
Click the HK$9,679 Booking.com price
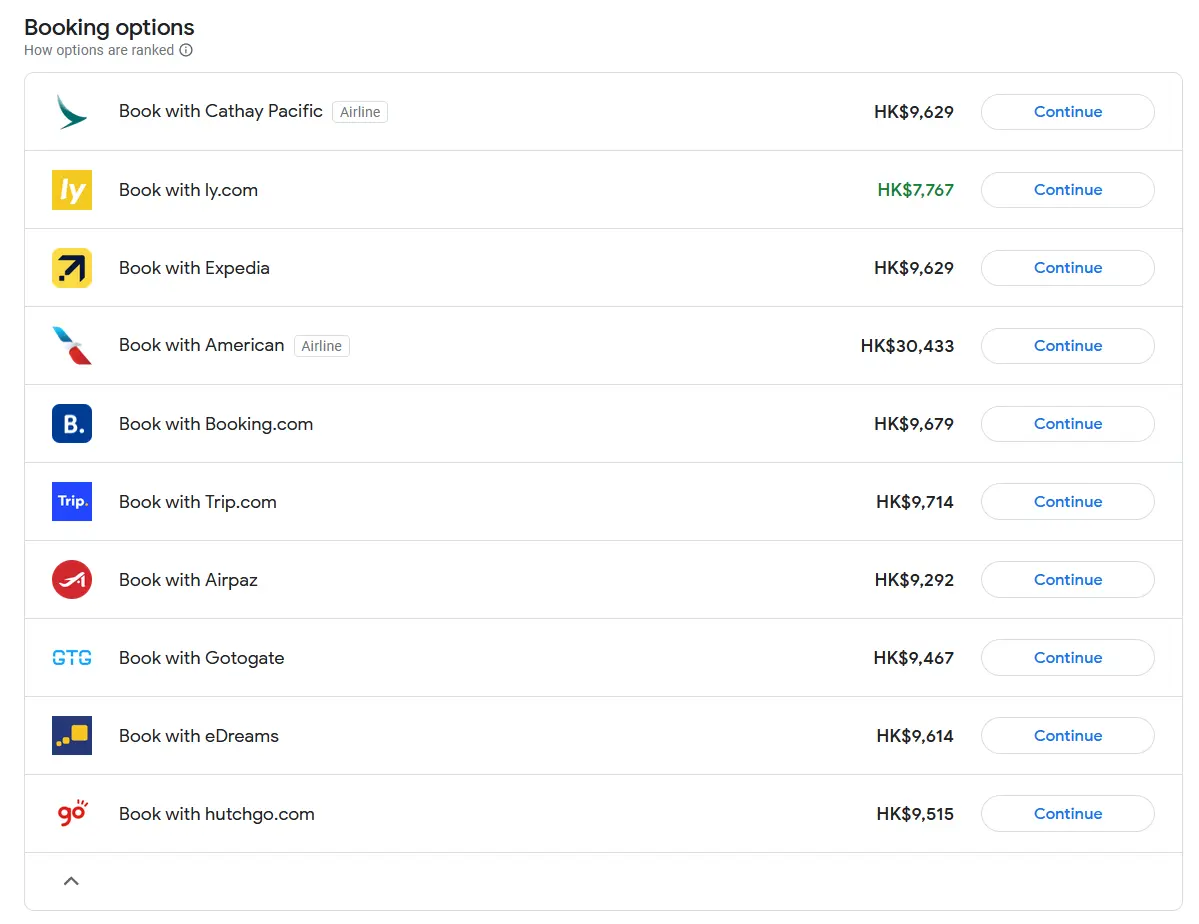coord(914,424)
